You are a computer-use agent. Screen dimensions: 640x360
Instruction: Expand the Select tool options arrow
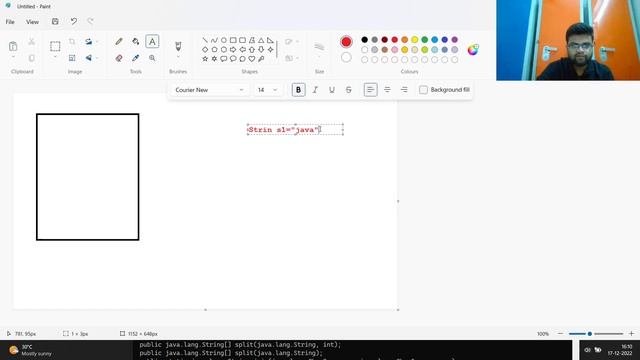55,58
